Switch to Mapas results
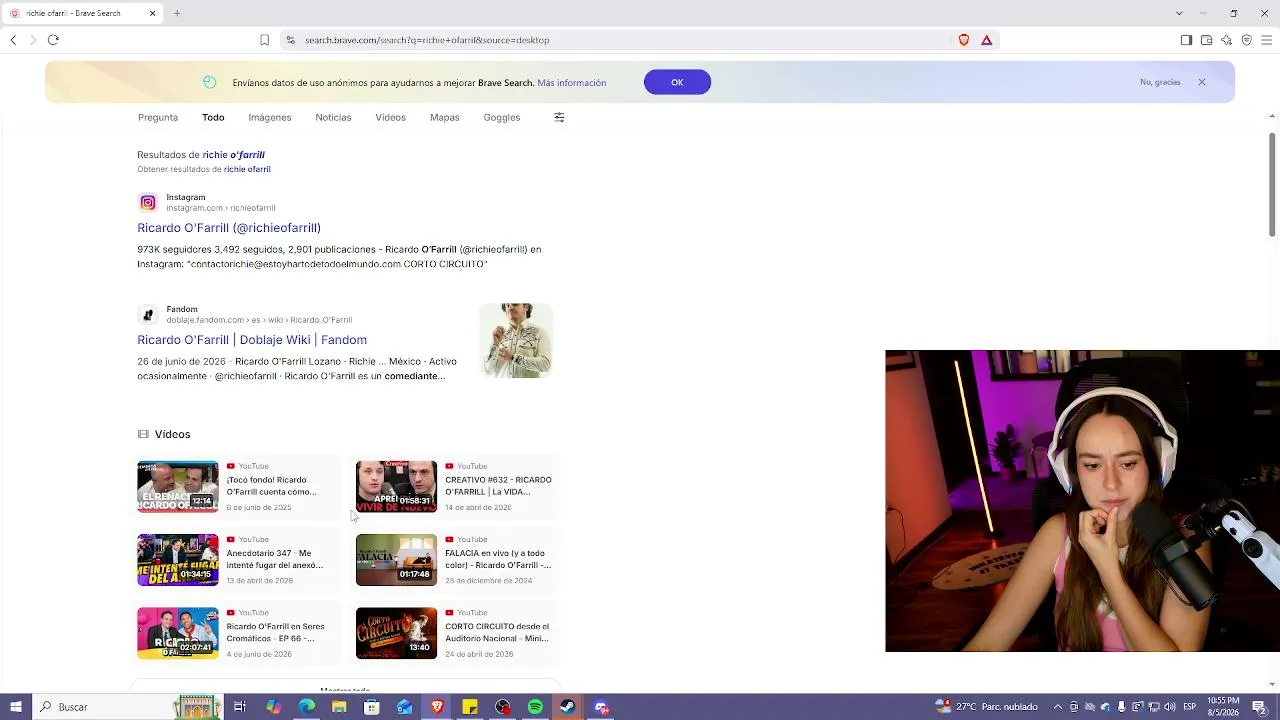The width and height of the screenshot is (1280, 720). [x=445, y=117]
